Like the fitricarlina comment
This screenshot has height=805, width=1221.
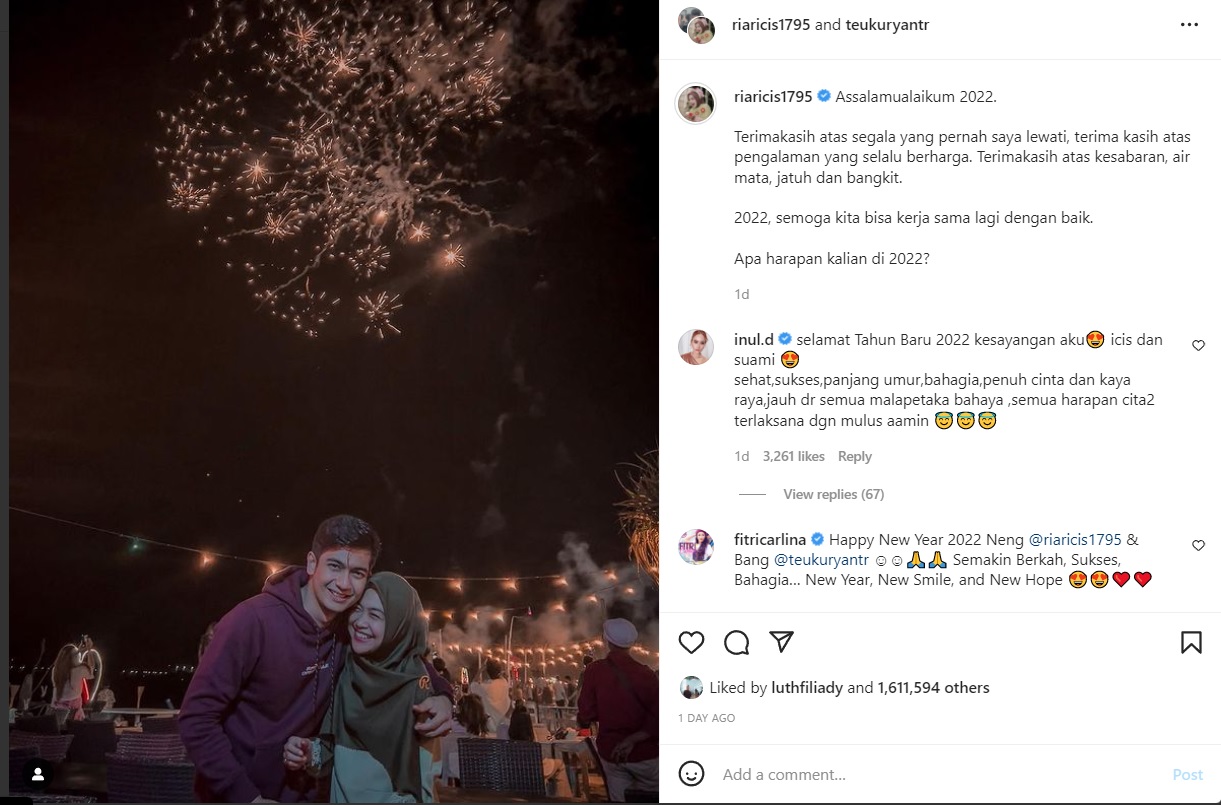tap(1198, 546)
